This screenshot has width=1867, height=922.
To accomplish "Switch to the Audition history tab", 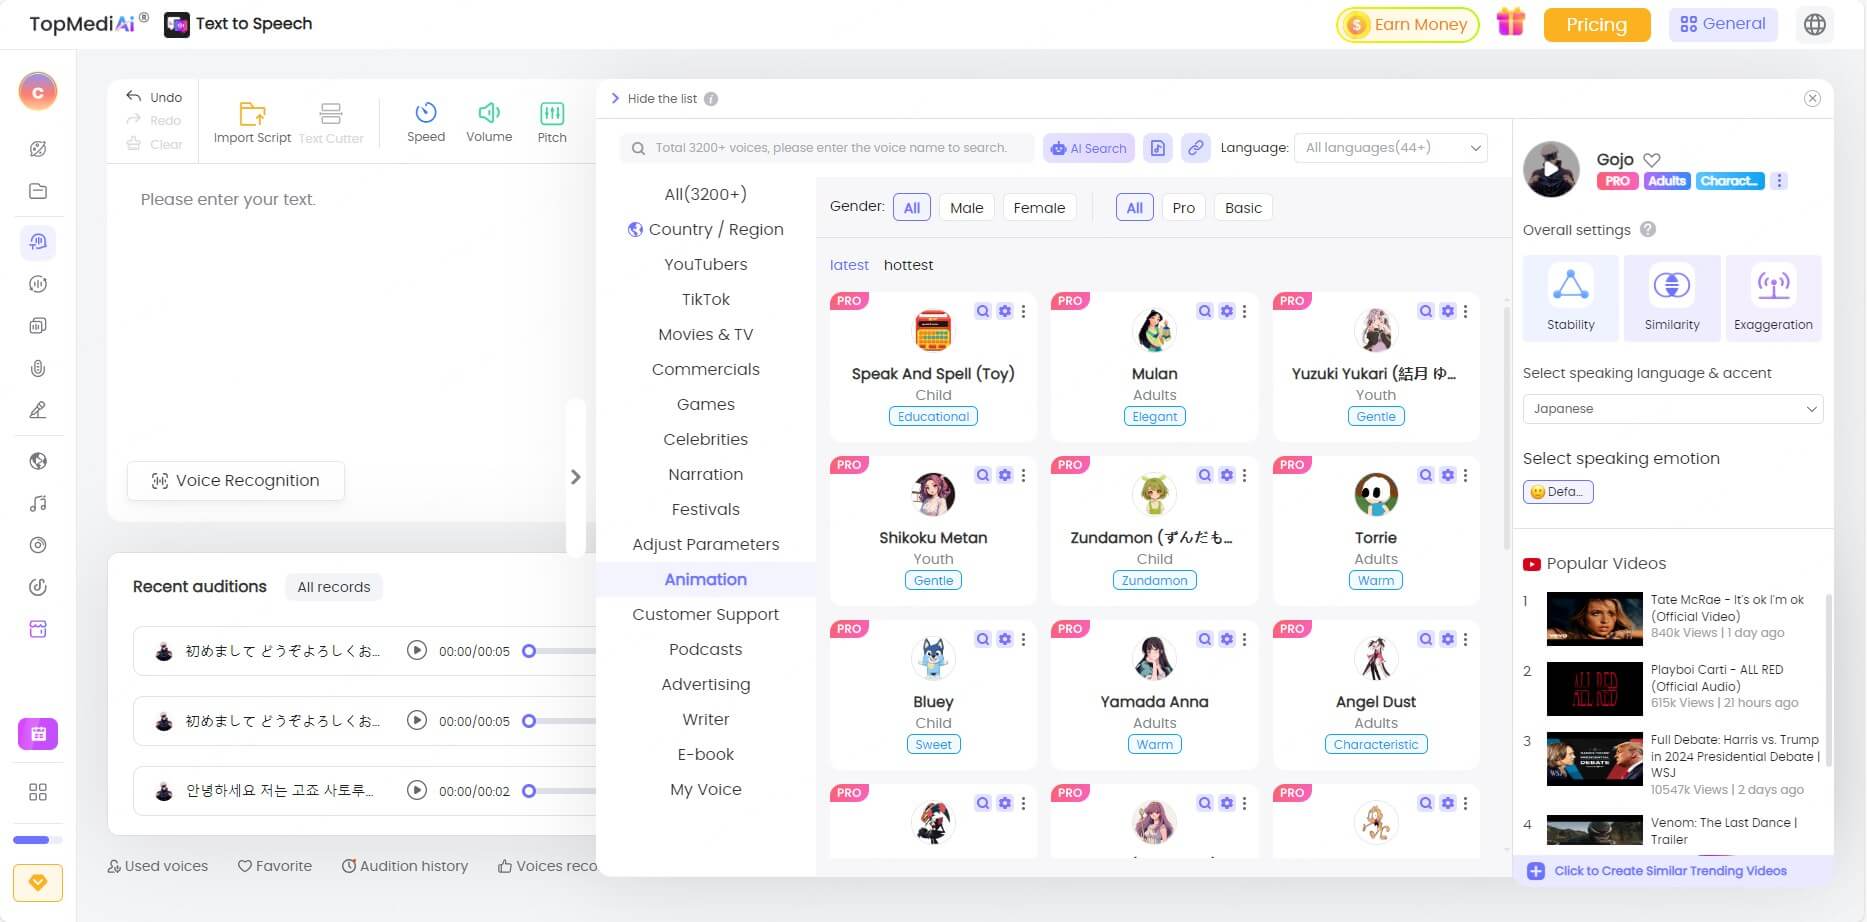I will [404, 866].
